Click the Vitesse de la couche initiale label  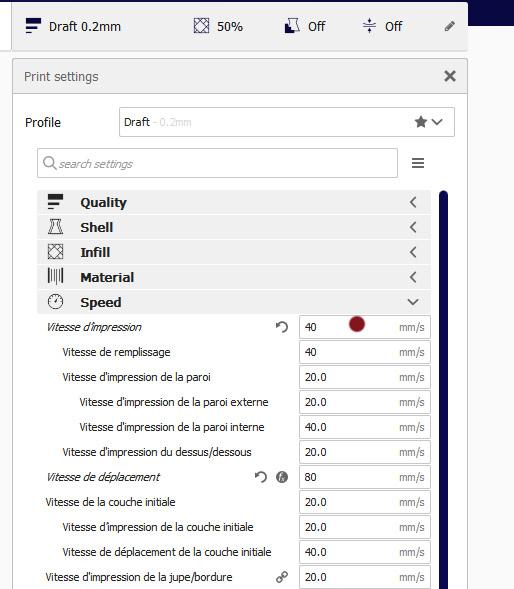click(x=110, y=502)
